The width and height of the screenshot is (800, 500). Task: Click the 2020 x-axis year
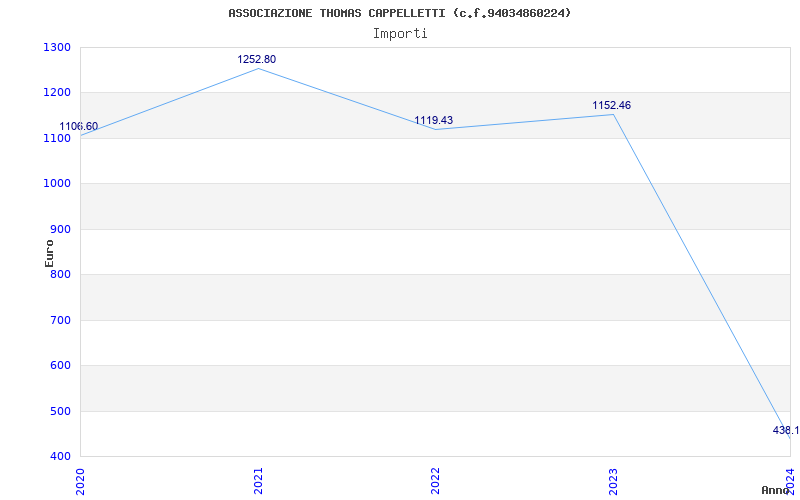(80, 481)
